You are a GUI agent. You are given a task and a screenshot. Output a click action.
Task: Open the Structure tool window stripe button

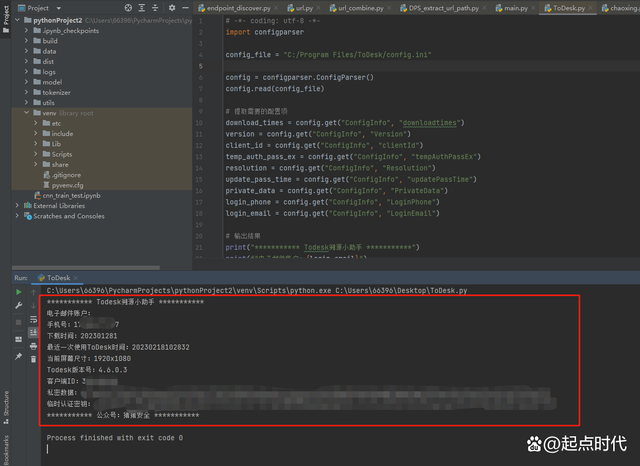(6, 407)
